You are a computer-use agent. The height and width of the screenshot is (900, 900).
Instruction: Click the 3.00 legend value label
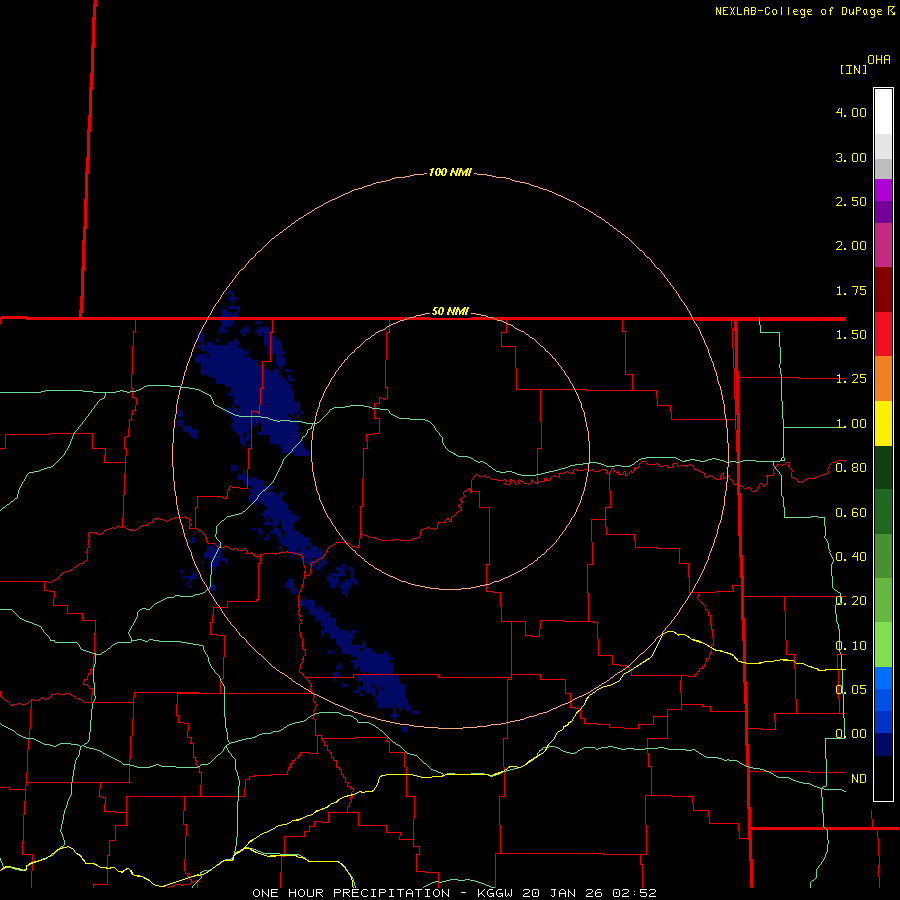[851, 157]
